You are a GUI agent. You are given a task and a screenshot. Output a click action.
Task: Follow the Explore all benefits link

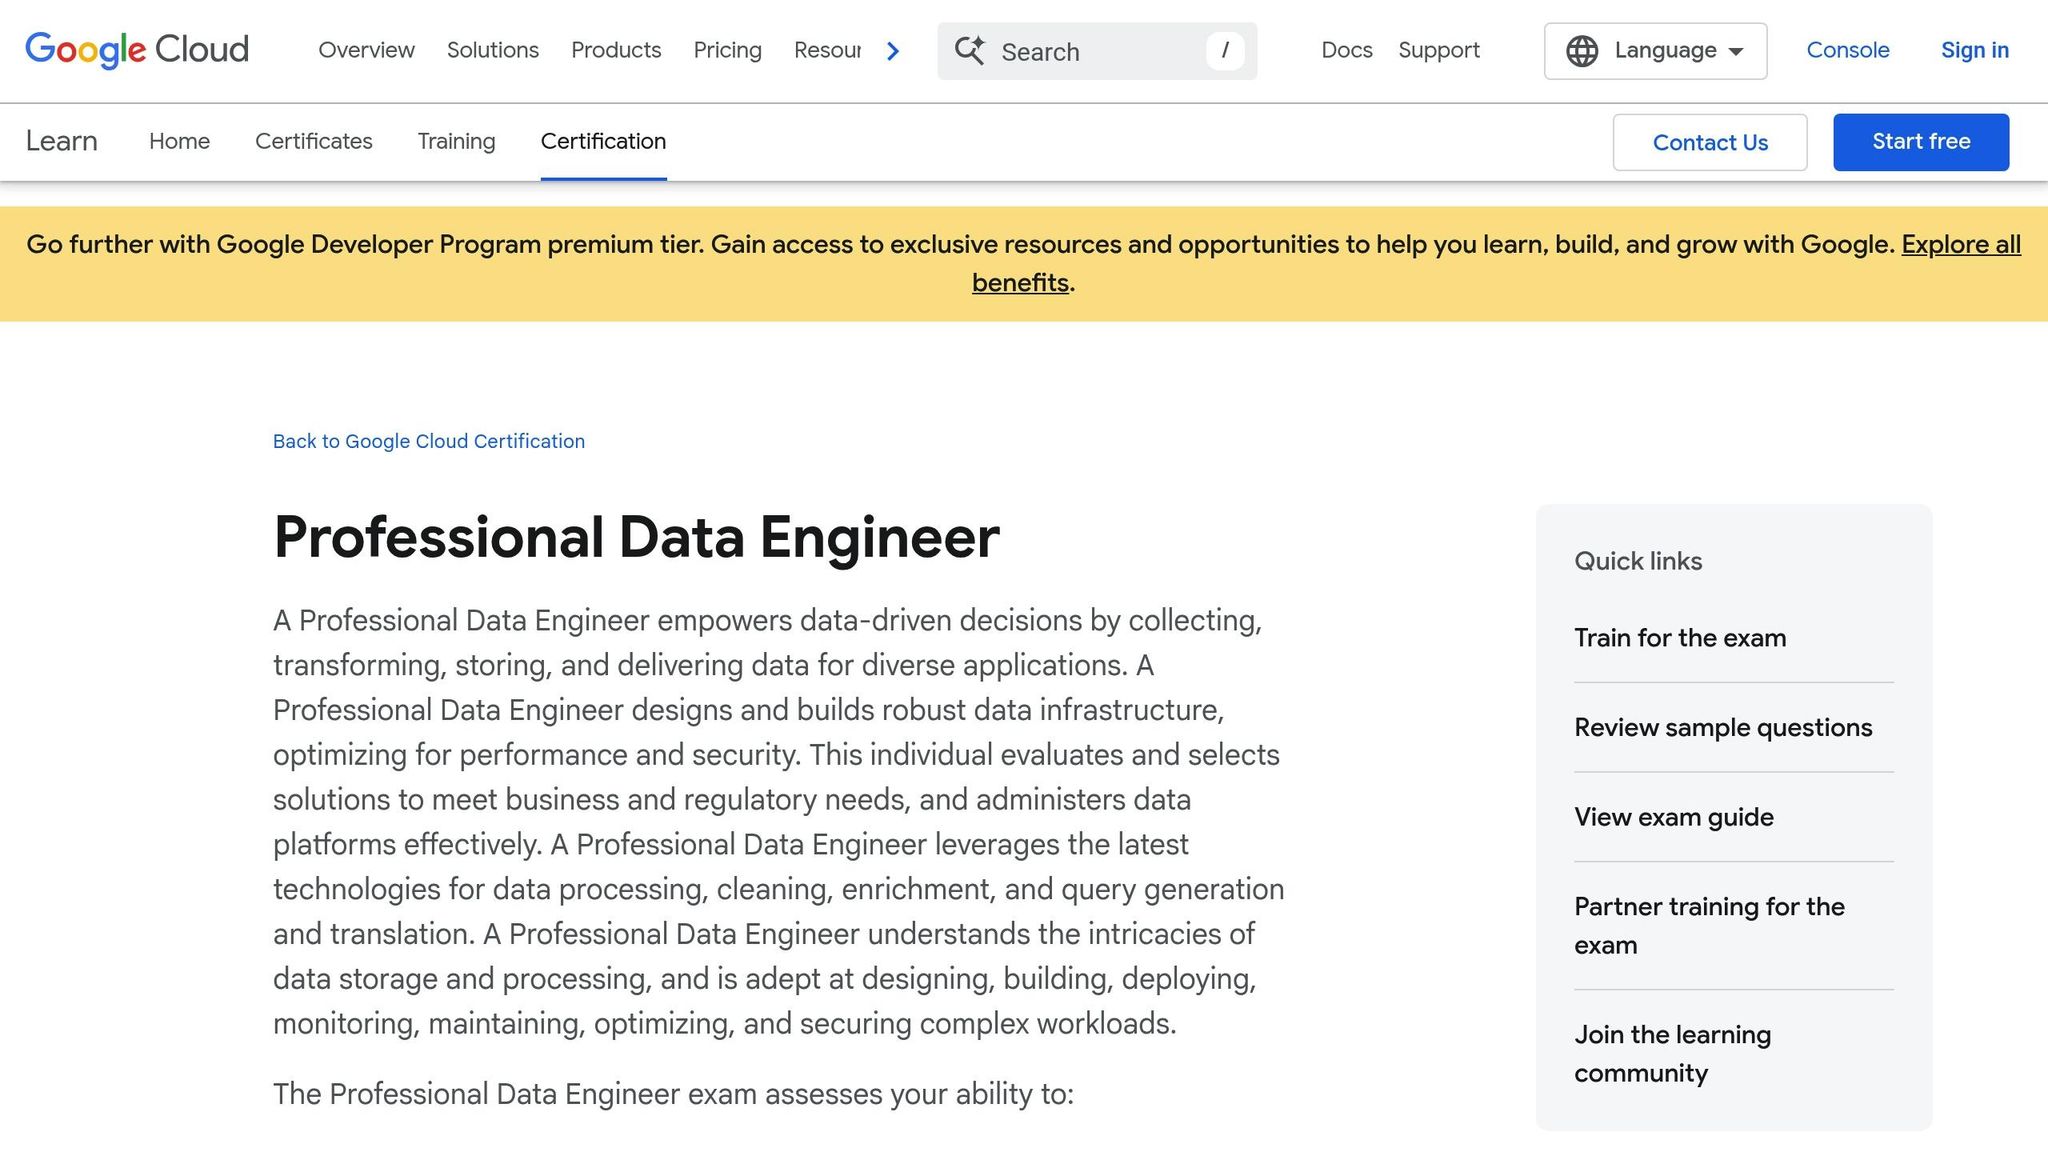(x=1960, y=244)
